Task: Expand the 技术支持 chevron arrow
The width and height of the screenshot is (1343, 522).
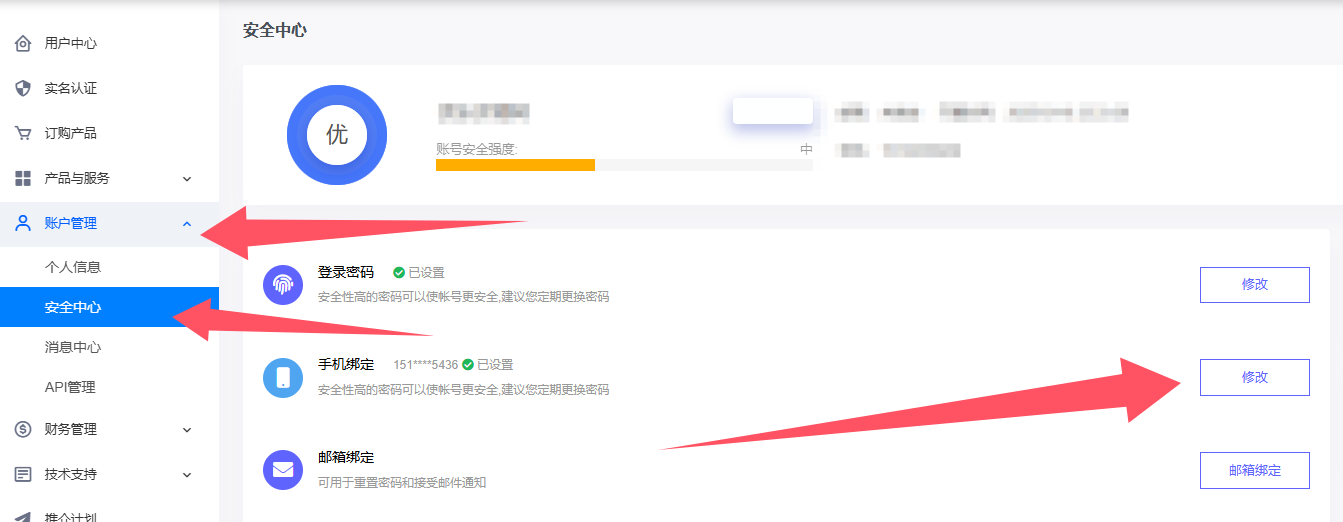Action: (x=187, y=475)
